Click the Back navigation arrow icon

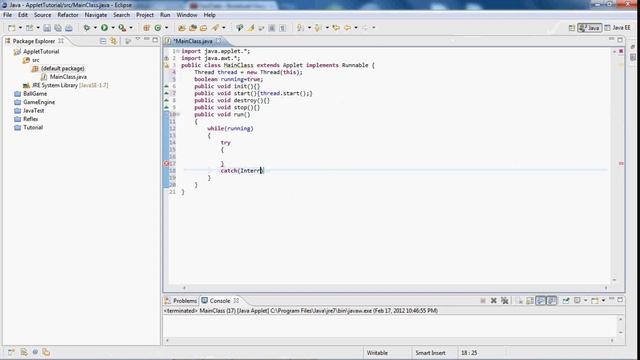(347, 28)
